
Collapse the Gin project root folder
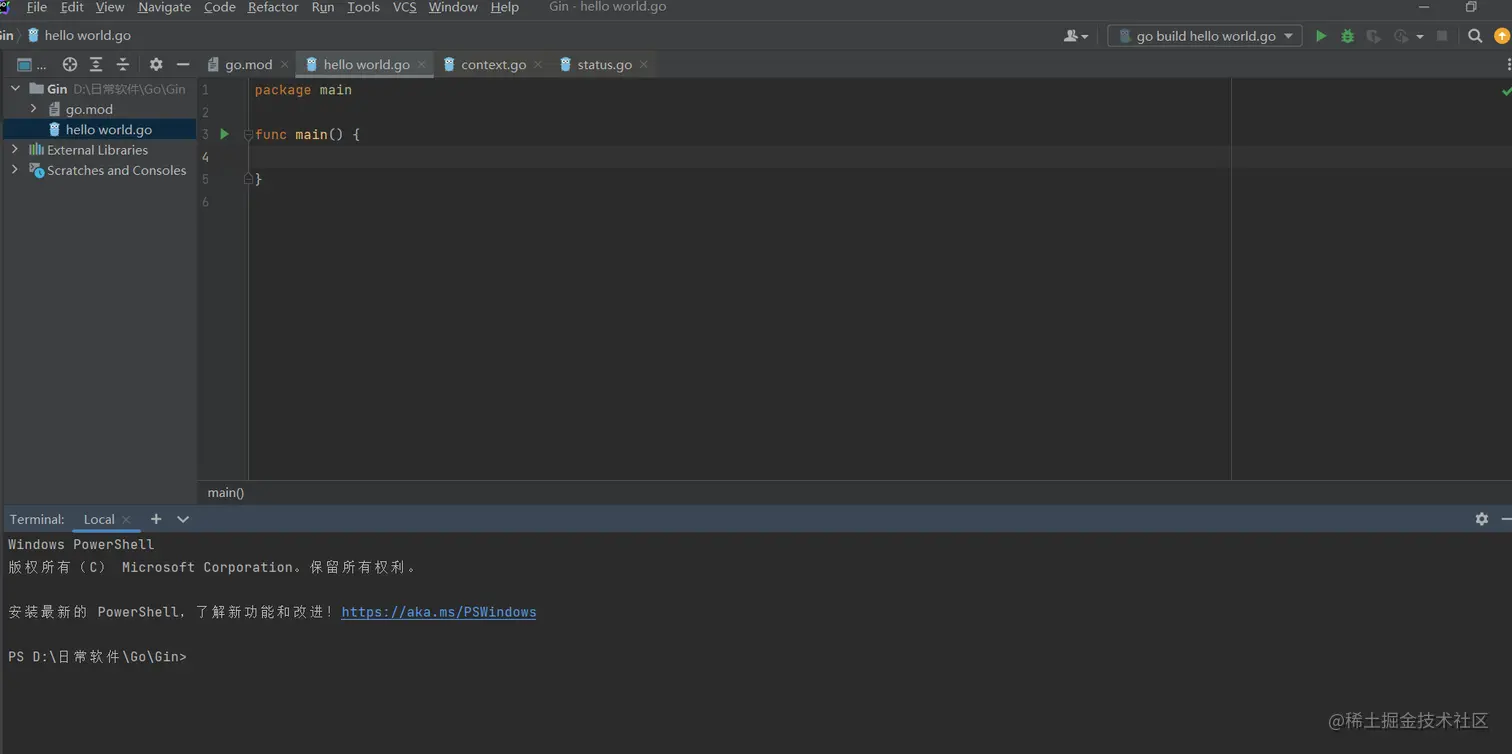pos(15,89)
